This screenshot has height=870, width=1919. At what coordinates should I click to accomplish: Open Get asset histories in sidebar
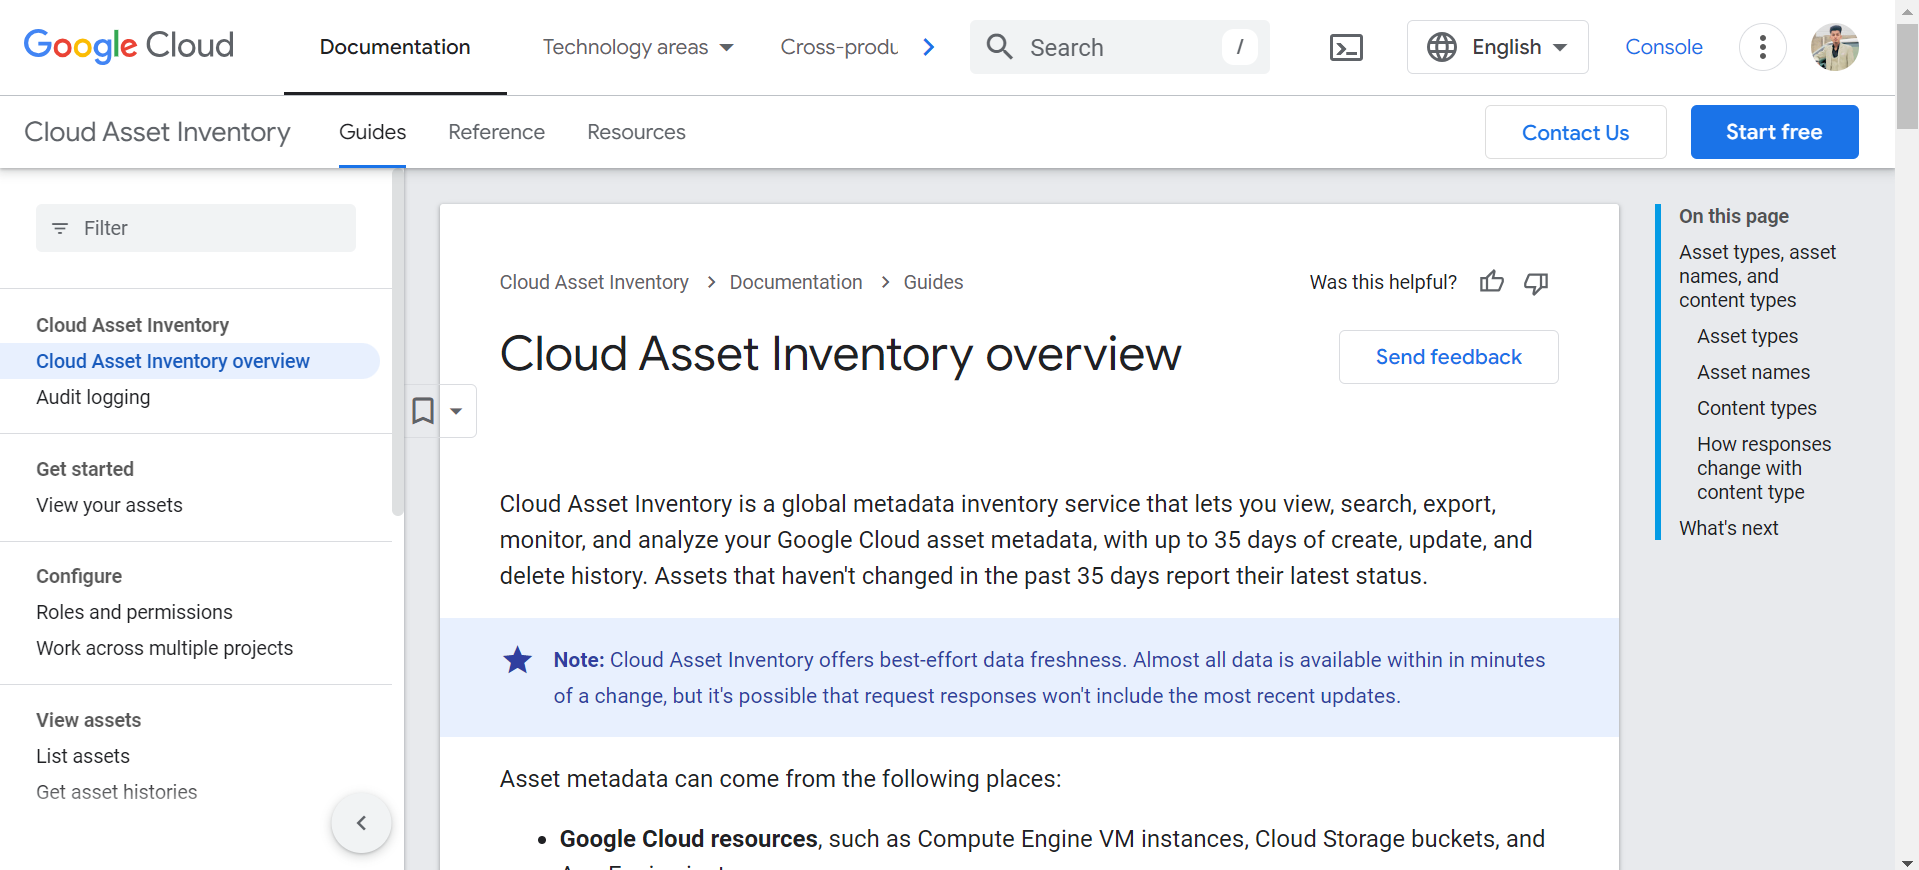[117, 792]
